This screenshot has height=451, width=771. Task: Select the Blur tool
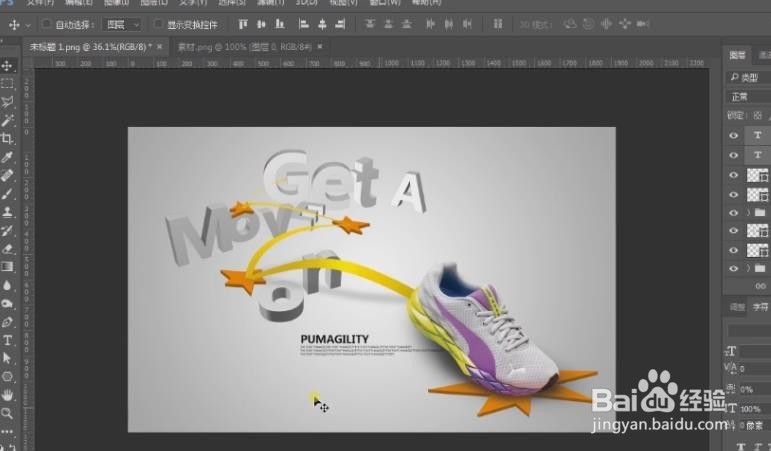coord(7,285)
